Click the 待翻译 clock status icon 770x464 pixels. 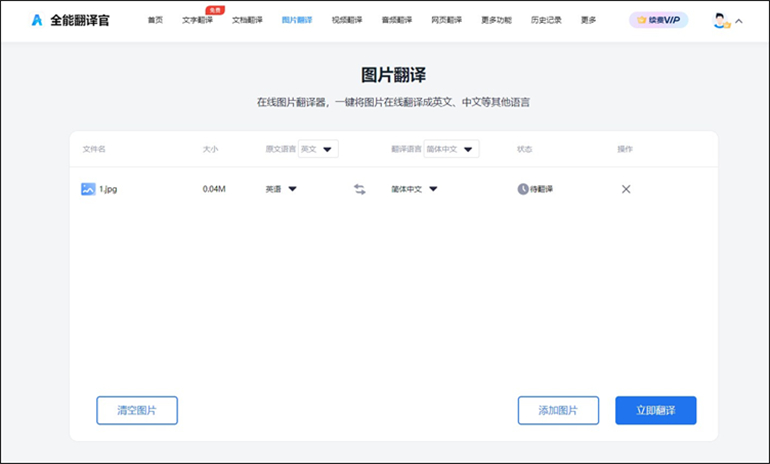(522, 189)
